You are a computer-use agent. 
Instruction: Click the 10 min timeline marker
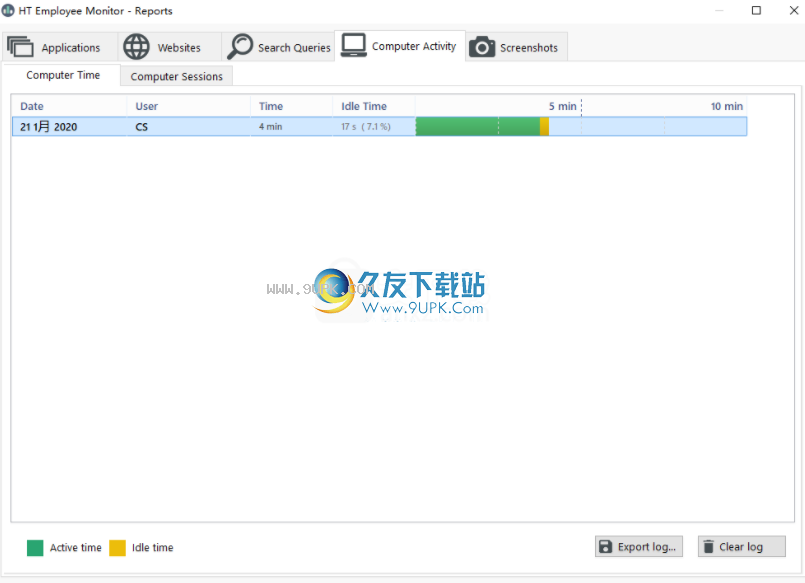(x=726, y=106)
